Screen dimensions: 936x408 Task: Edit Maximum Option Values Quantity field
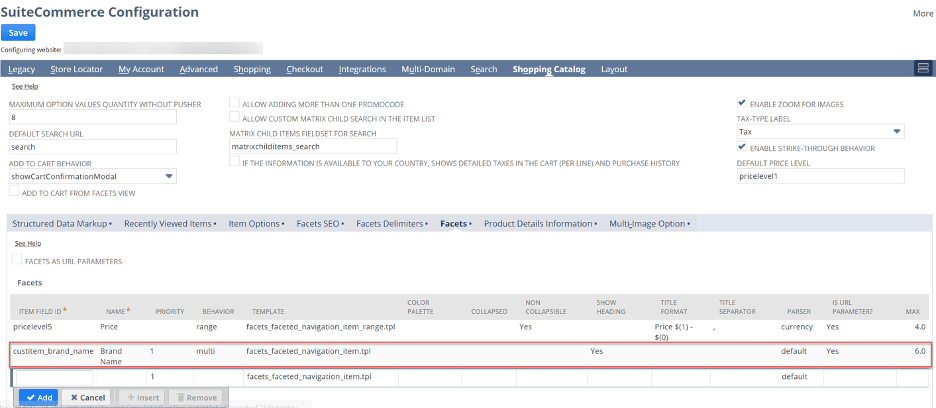pos(93,118)
